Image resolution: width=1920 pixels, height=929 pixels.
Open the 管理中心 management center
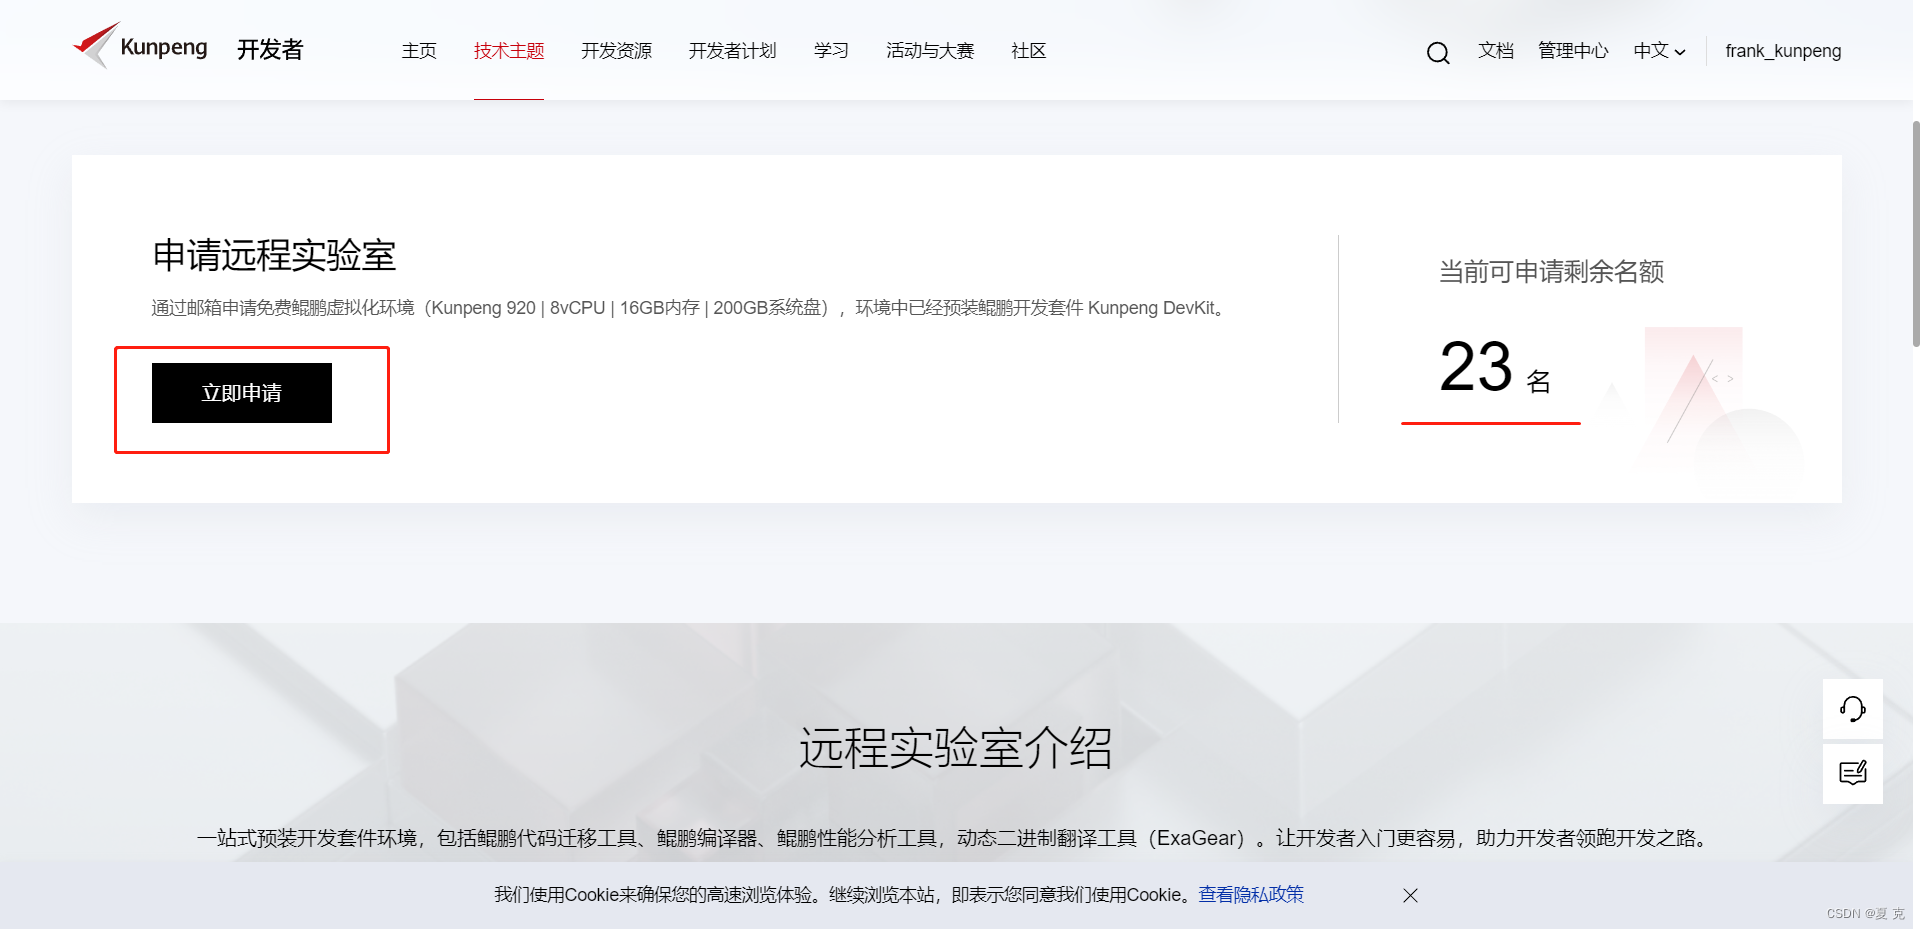click(1572, 51)
